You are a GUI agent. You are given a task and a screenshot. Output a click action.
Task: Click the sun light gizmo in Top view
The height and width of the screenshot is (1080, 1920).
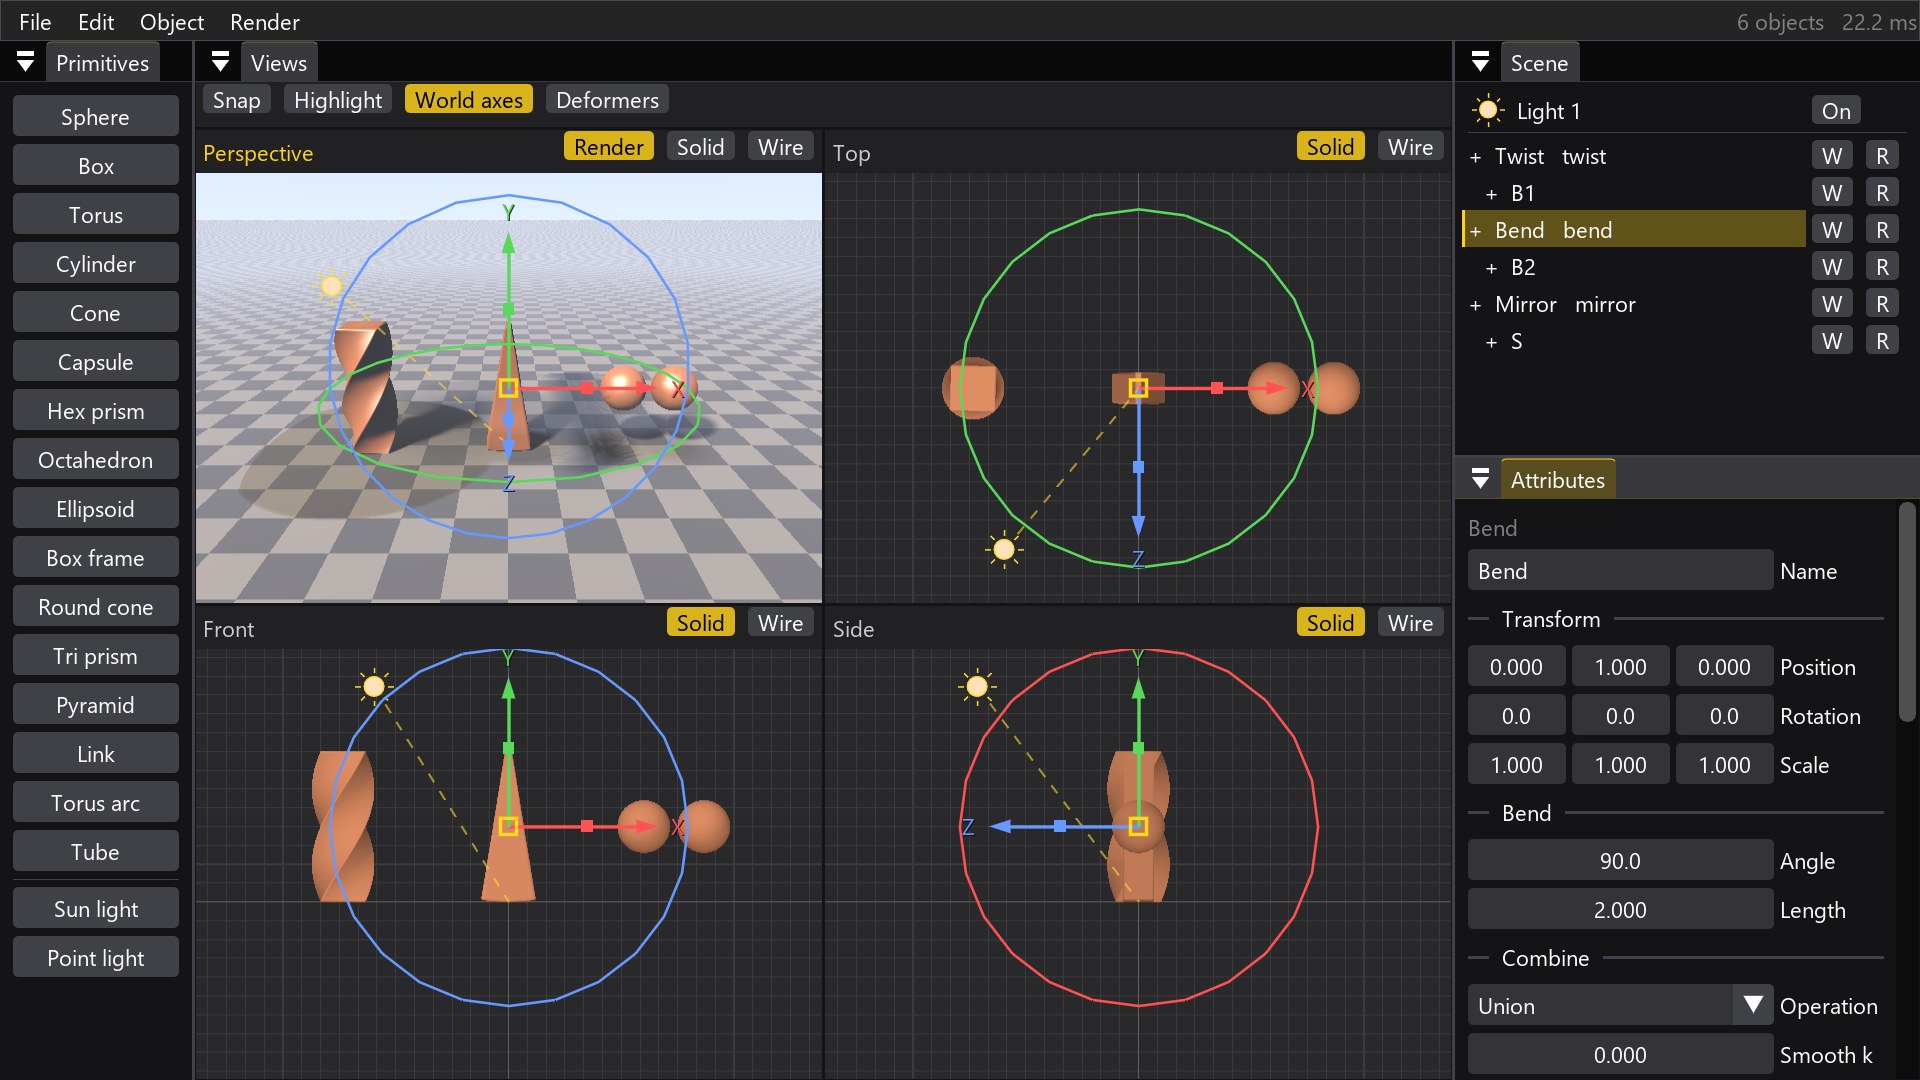click(x=1004, y=549)
